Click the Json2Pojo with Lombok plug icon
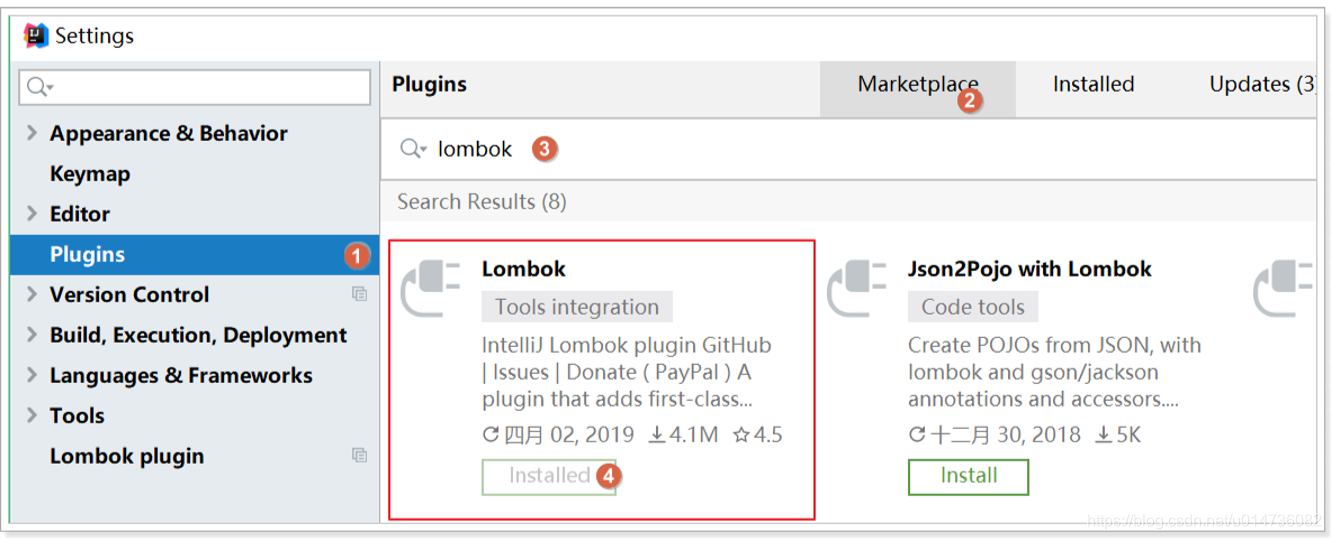This screenshot has width=1331, height=539. 857,289
